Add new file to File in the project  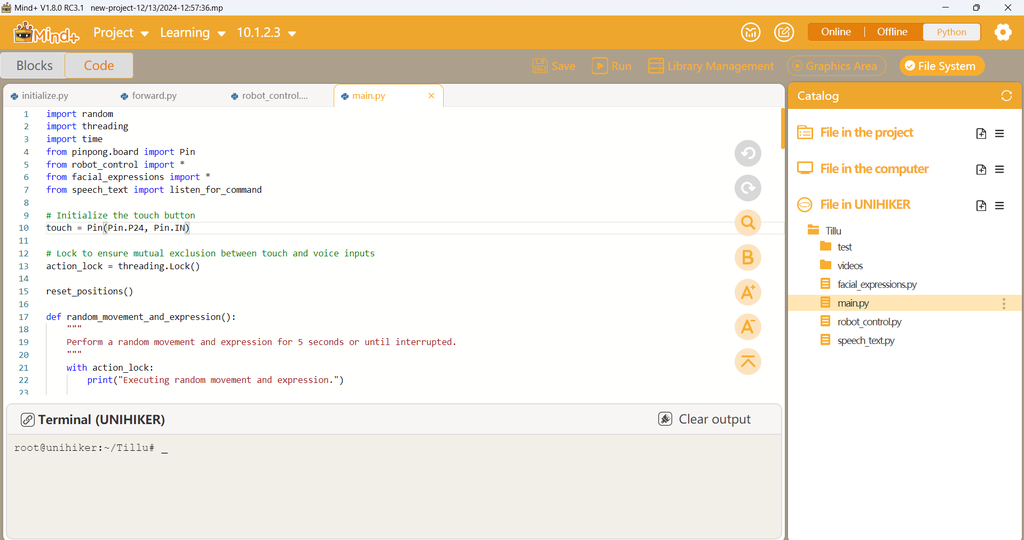(x=981, y=133)
